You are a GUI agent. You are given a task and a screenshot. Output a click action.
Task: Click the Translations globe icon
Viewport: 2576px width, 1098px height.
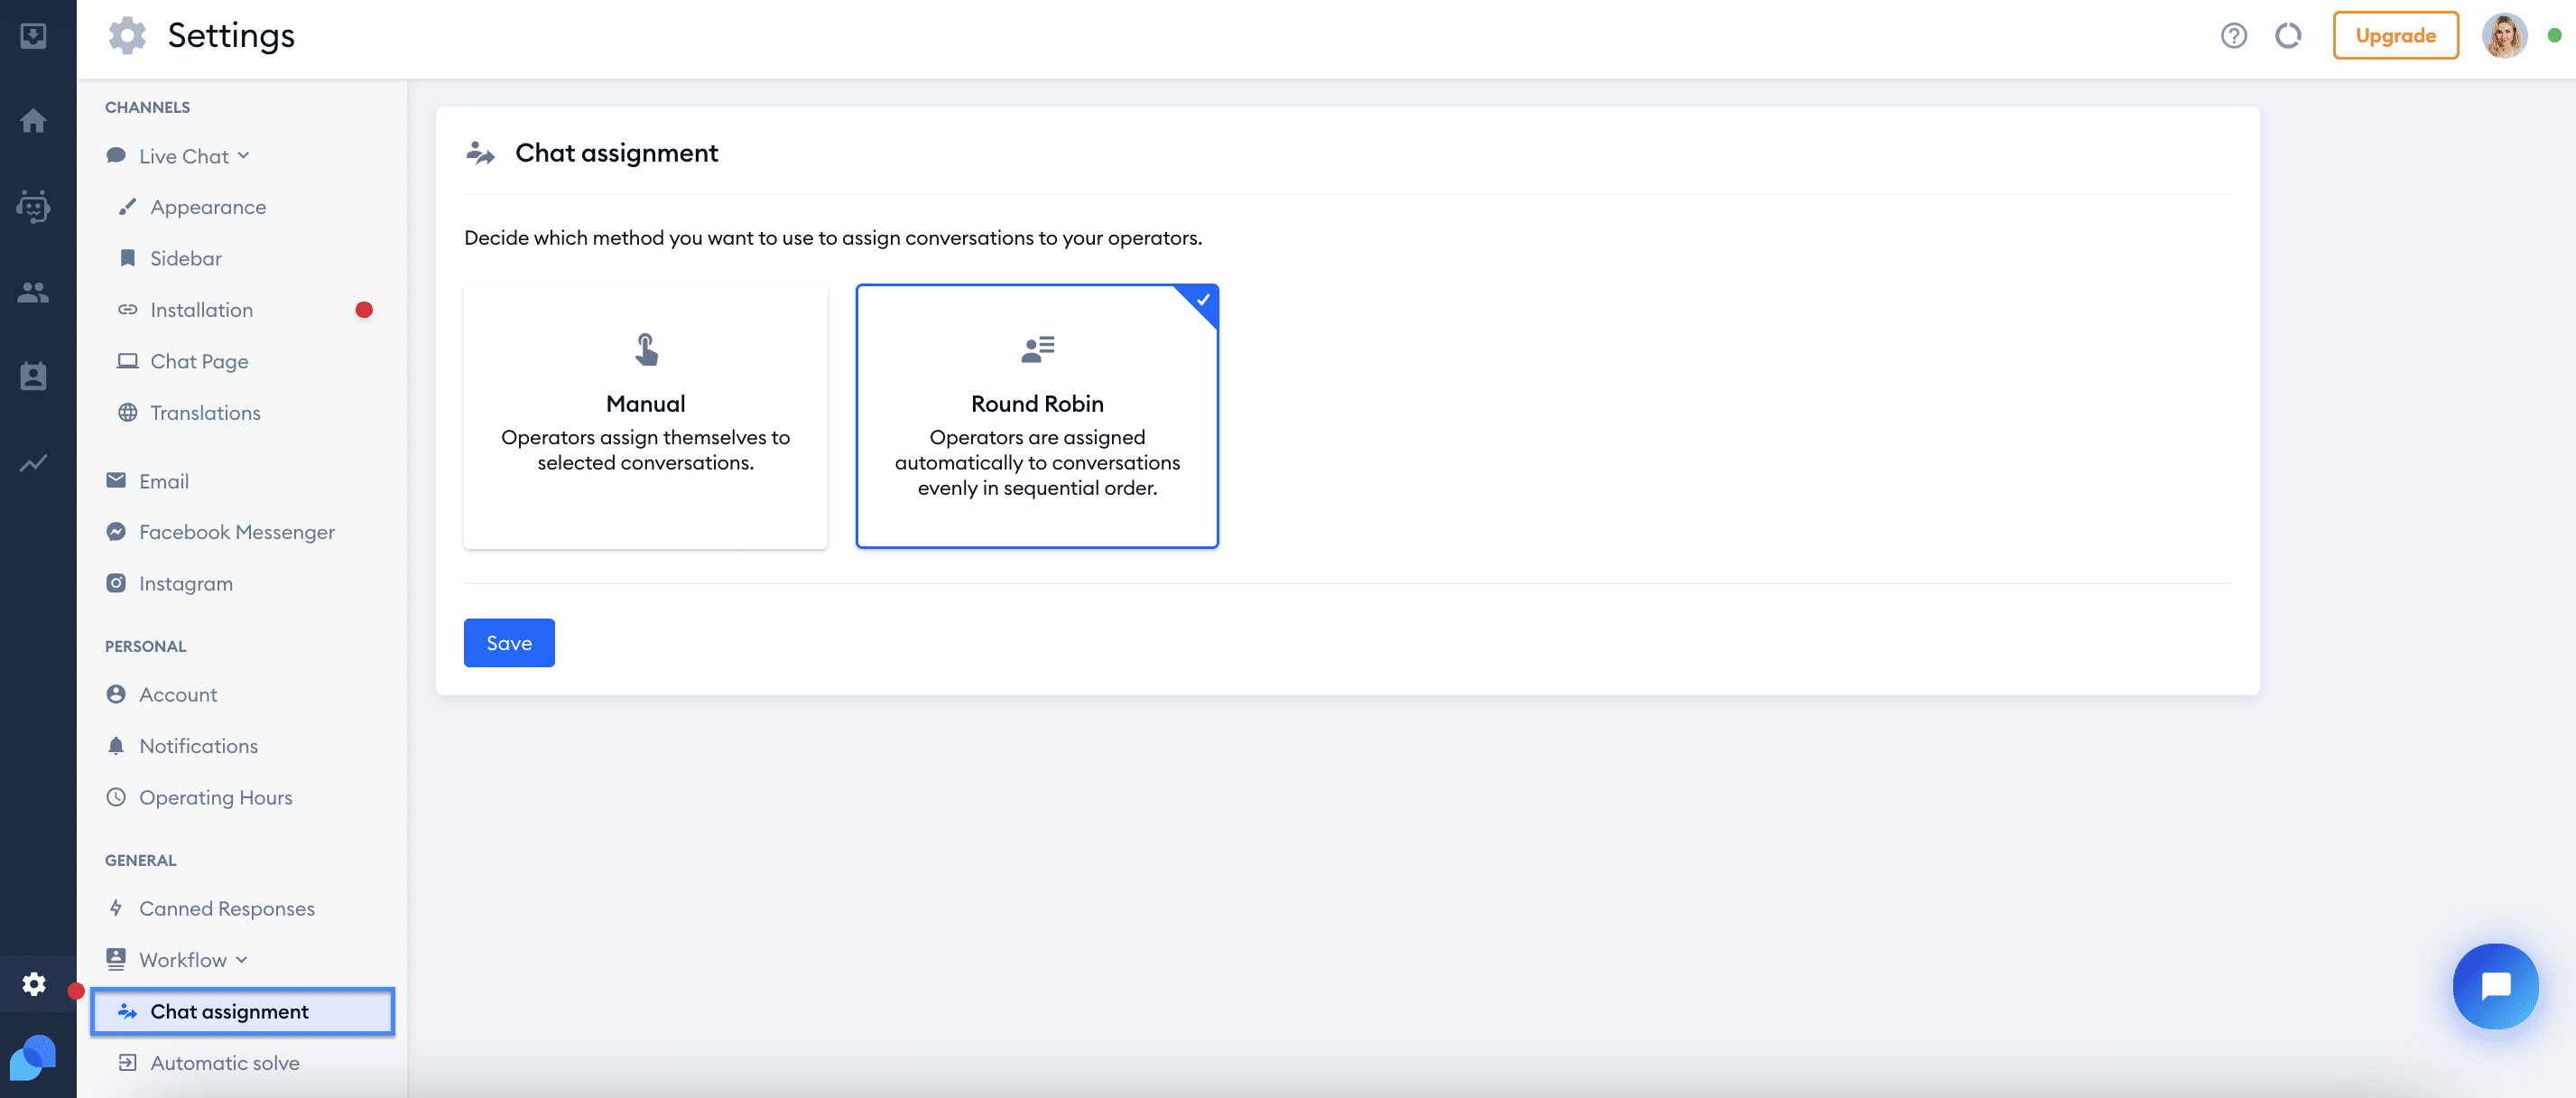(x=127, y=412)
